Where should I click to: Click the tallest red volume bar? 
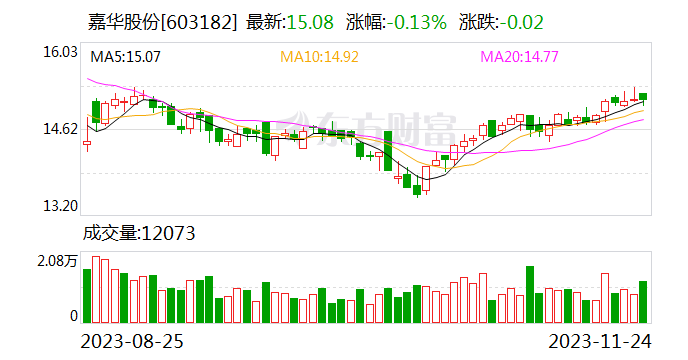click(96, 290)
